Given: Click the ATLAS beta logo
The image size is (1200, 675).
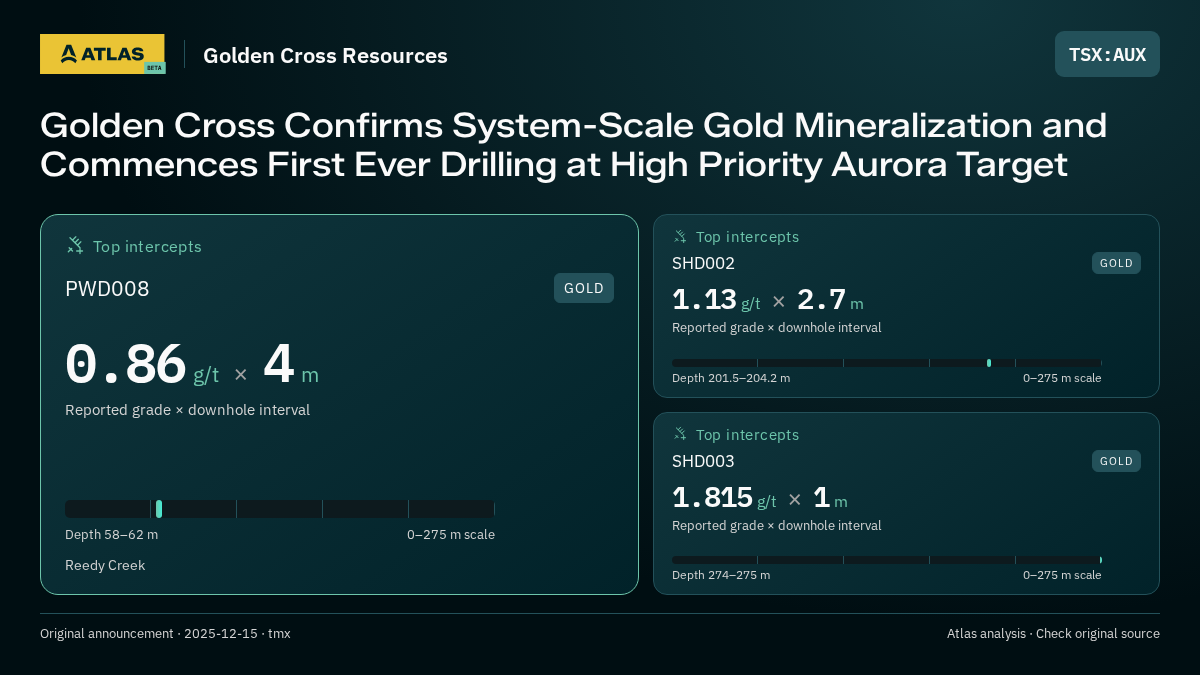Looking at the screenshot, I should click(102, 54).
